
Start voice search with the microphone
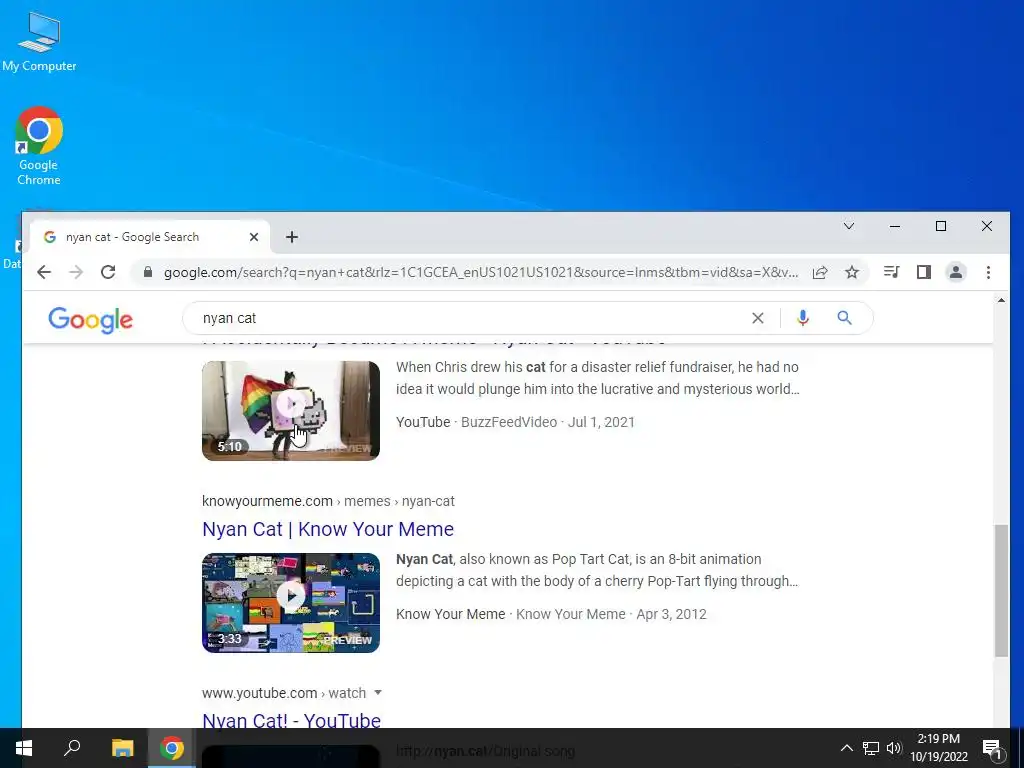pos(803,318)
